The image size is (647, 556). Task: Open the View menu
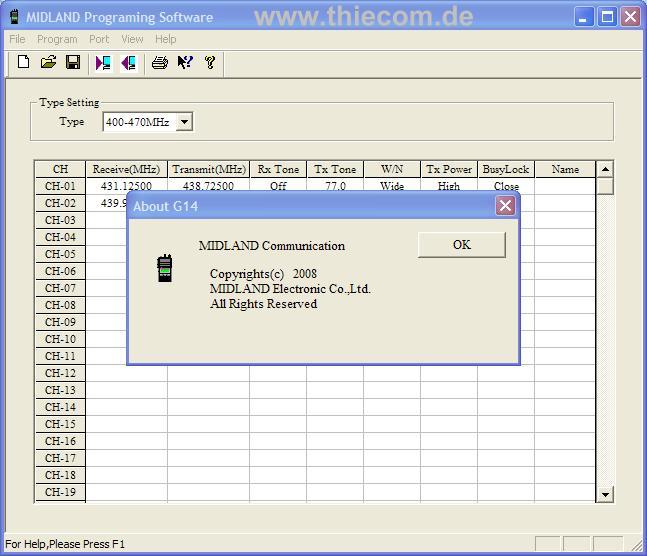click(132, 39)
